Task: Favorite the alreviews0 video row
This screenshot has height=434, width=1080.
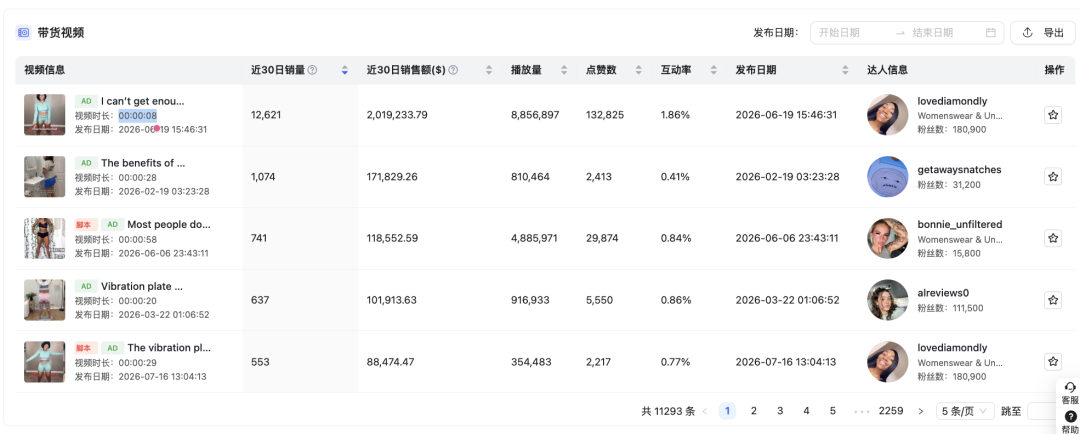Action: pos(1052,300)
